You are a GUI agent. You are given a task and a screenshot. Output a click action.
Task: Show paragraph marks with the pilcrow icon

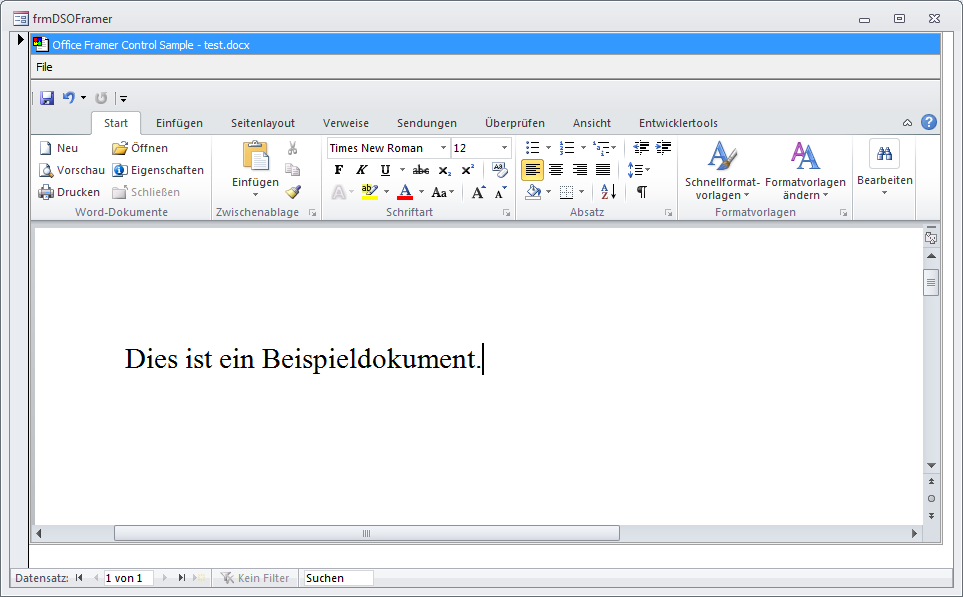pyautogui.click(x=641, y=192)
